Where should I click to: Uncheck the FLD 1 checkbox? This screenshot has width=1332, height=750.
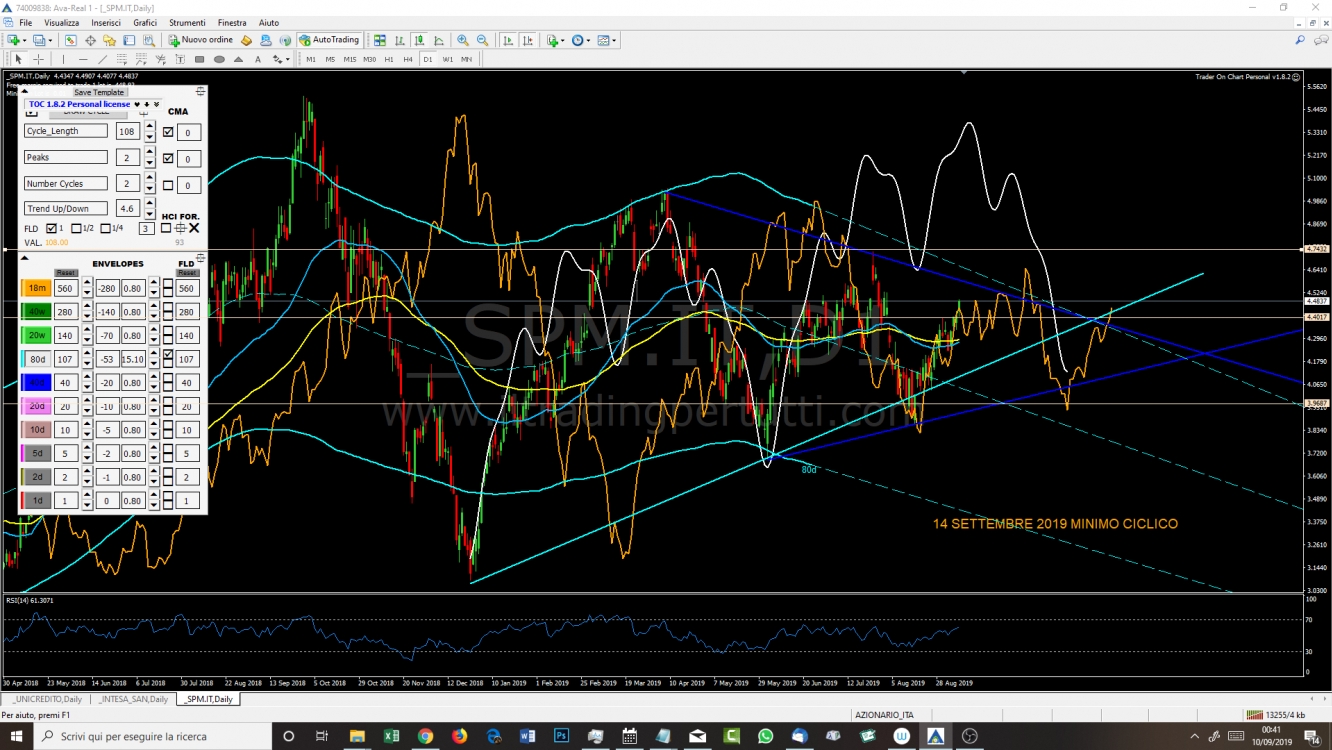pyautogui.click(x=51, y=229)
